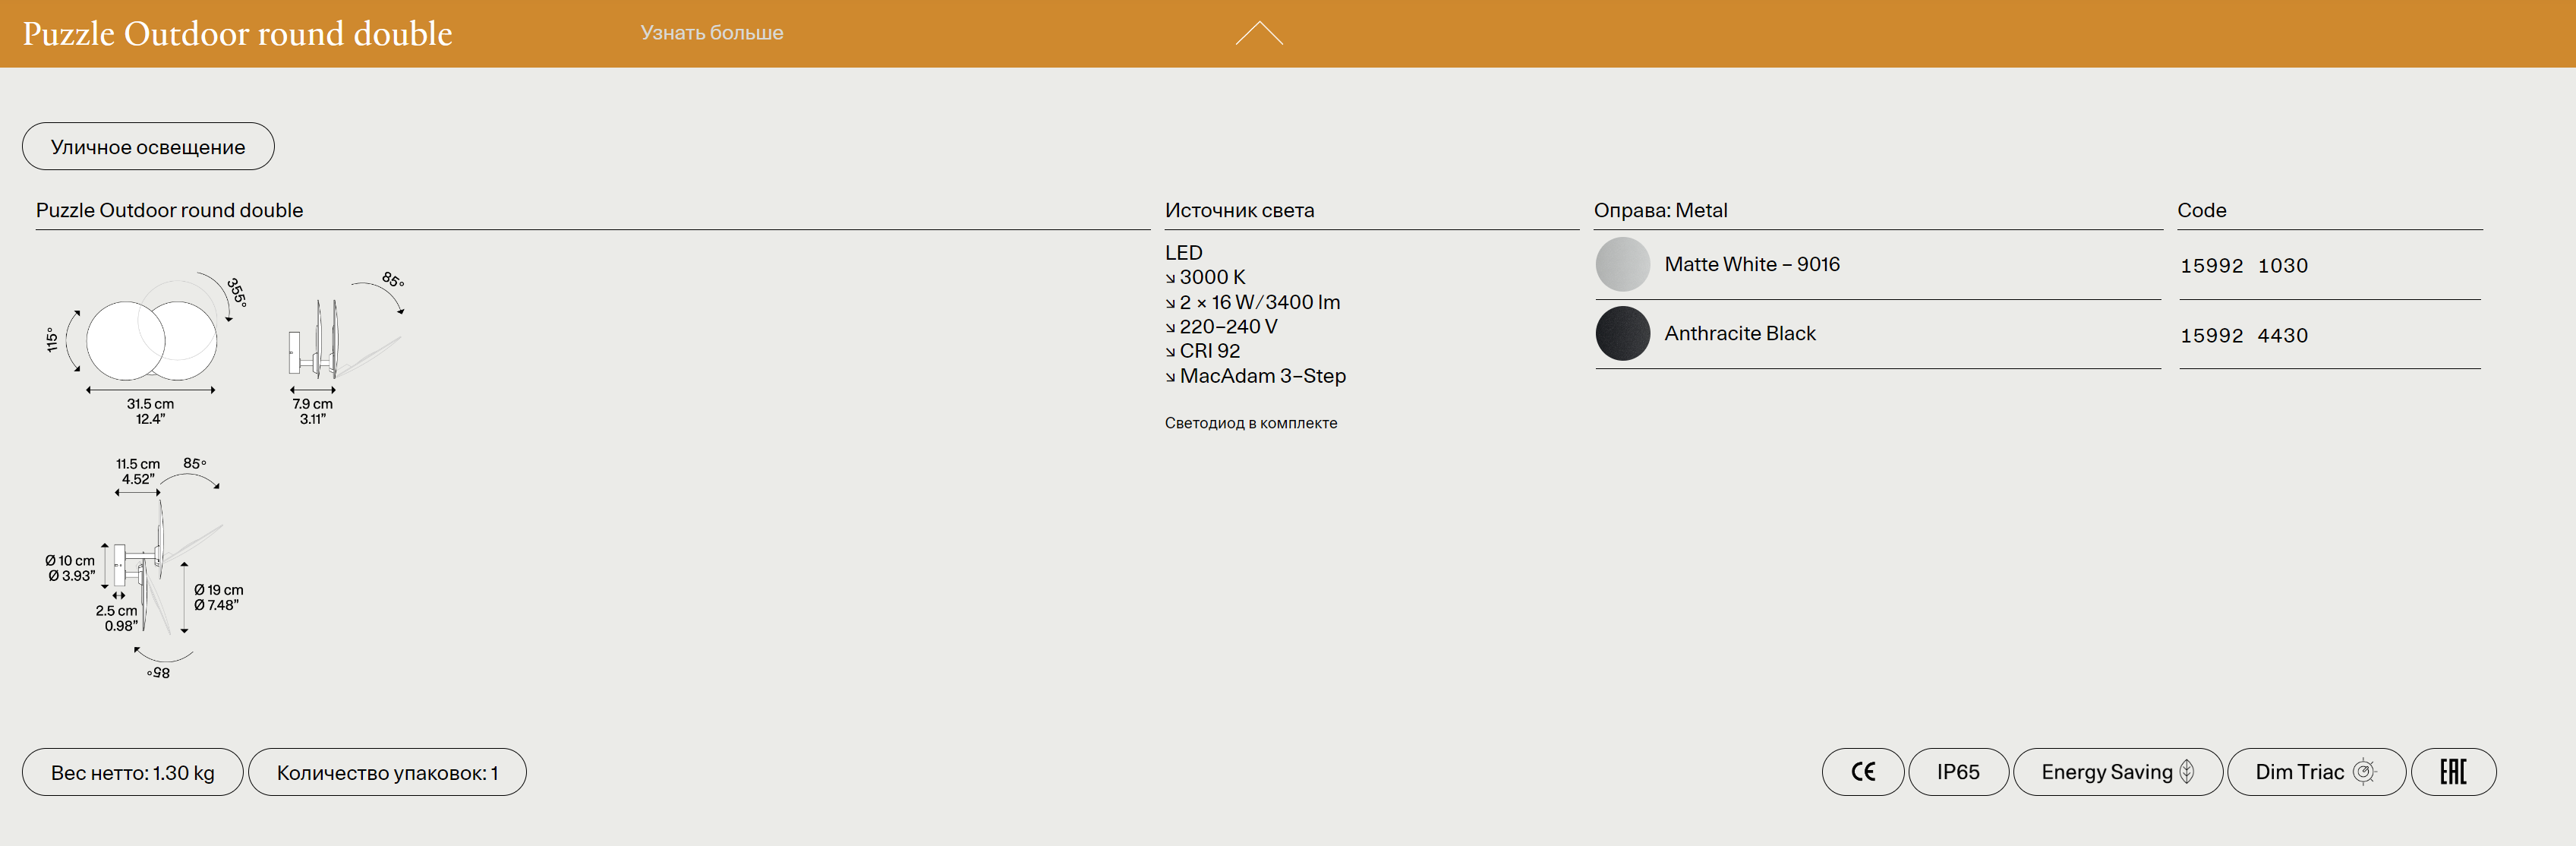Click the Вес нетто 1.30 kg badge

(x=132, y=773)
